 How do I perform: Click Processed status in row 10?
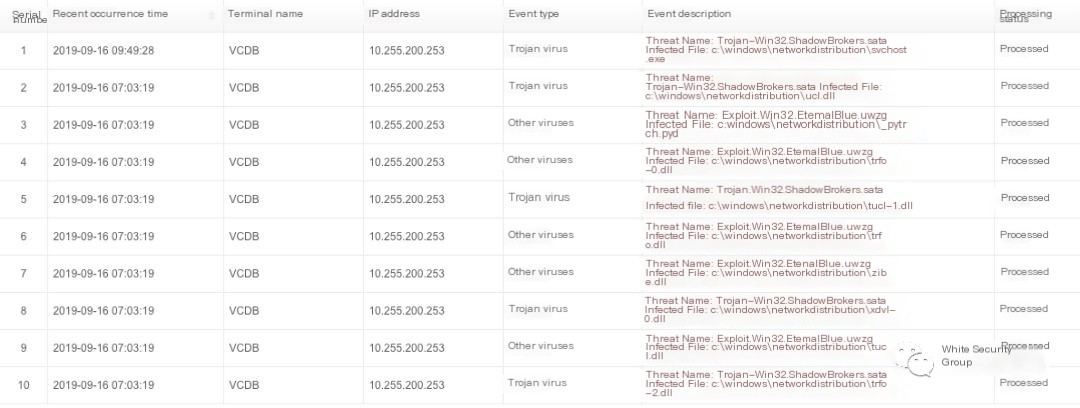pyautogui.click(x=1024, y=382)
